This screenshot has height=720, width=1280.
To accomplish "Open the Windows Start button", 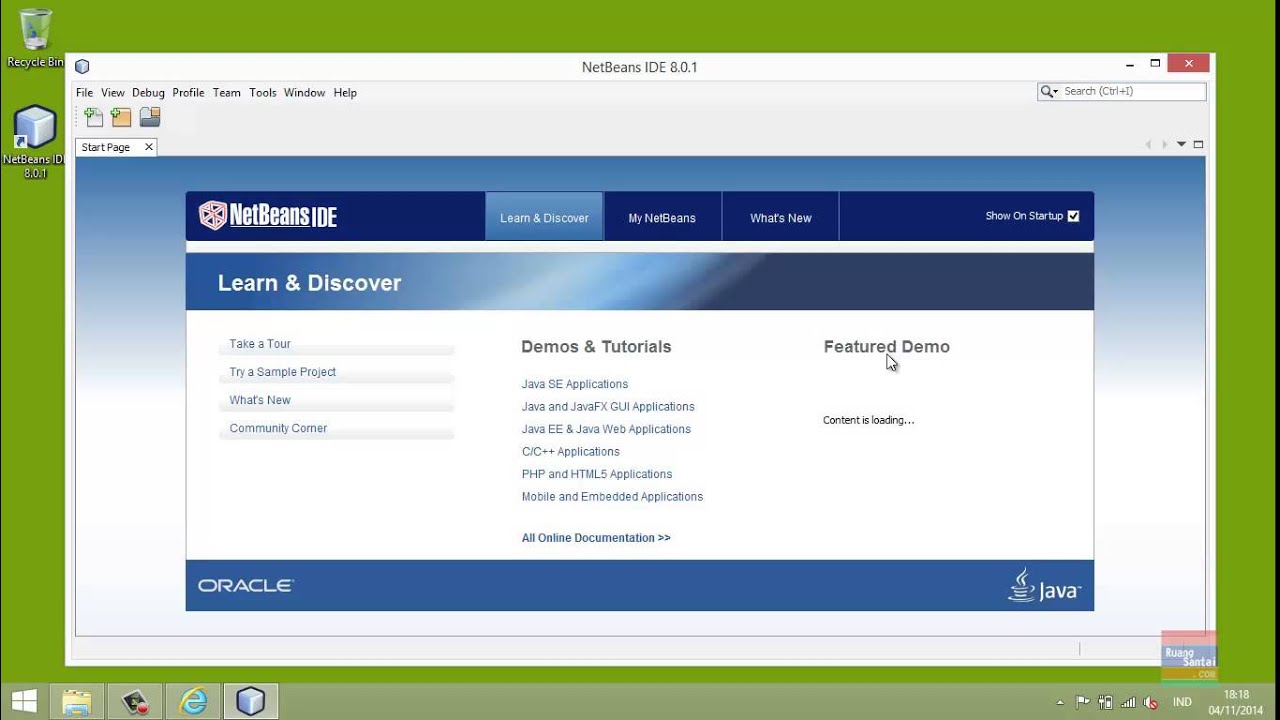I will tap(24, 702).
